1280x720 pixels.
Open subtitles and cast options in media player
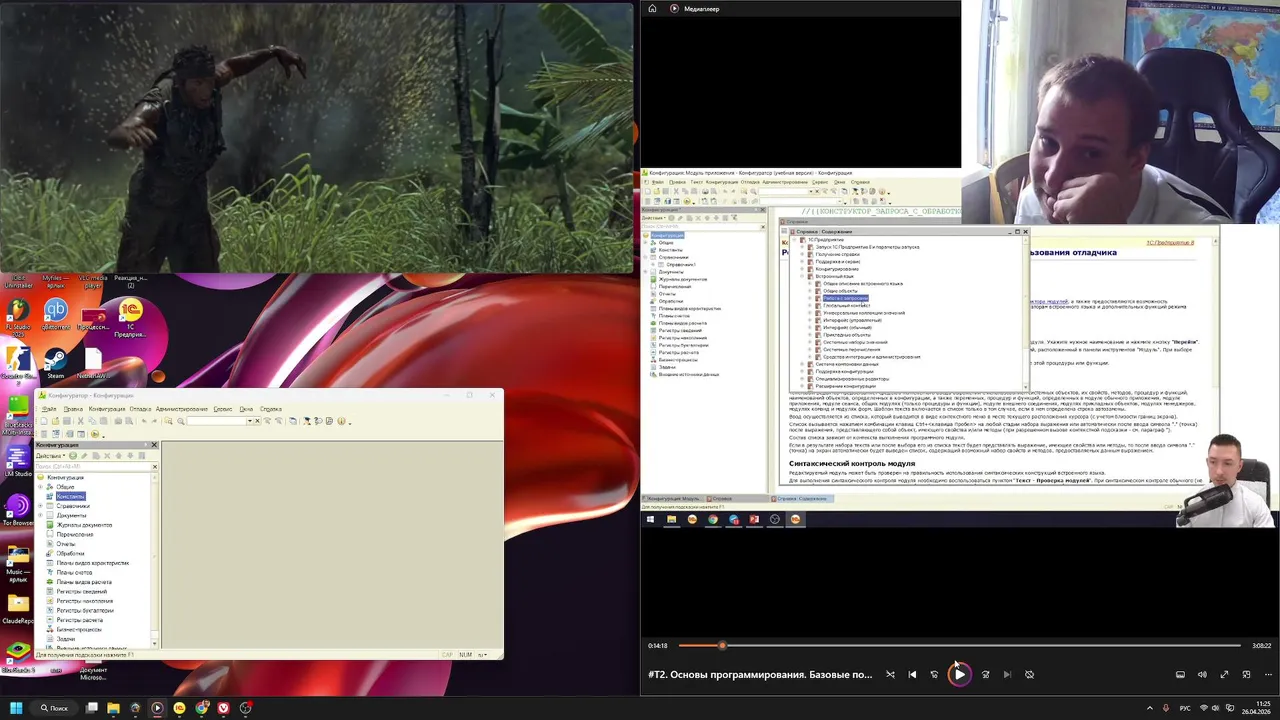click(x=1180, y=674)
